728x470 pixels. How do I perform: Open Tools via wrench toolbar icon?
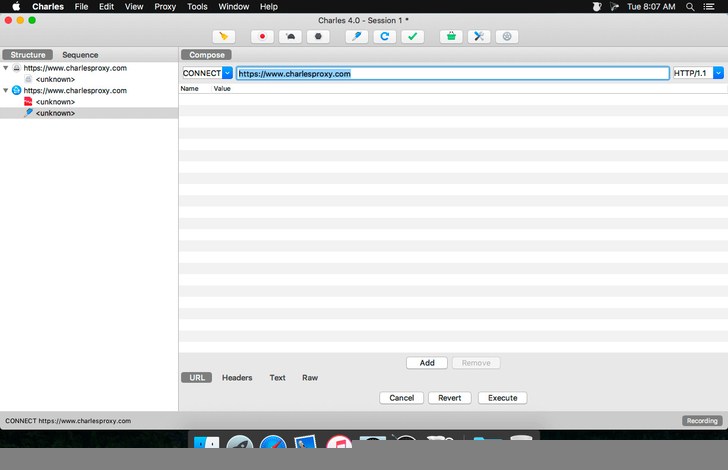click(479, 36)
